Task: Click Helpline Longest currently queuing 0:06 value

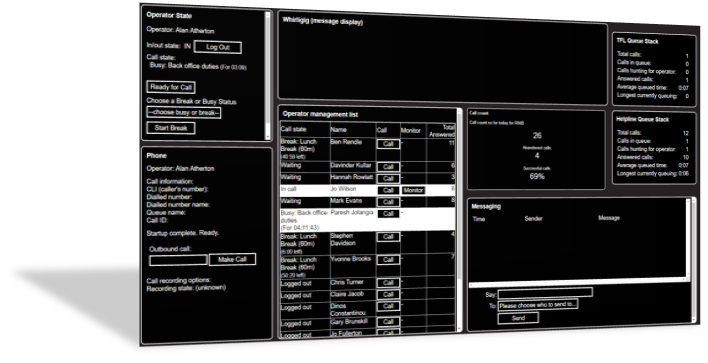Action: click(x=684, y=173)
